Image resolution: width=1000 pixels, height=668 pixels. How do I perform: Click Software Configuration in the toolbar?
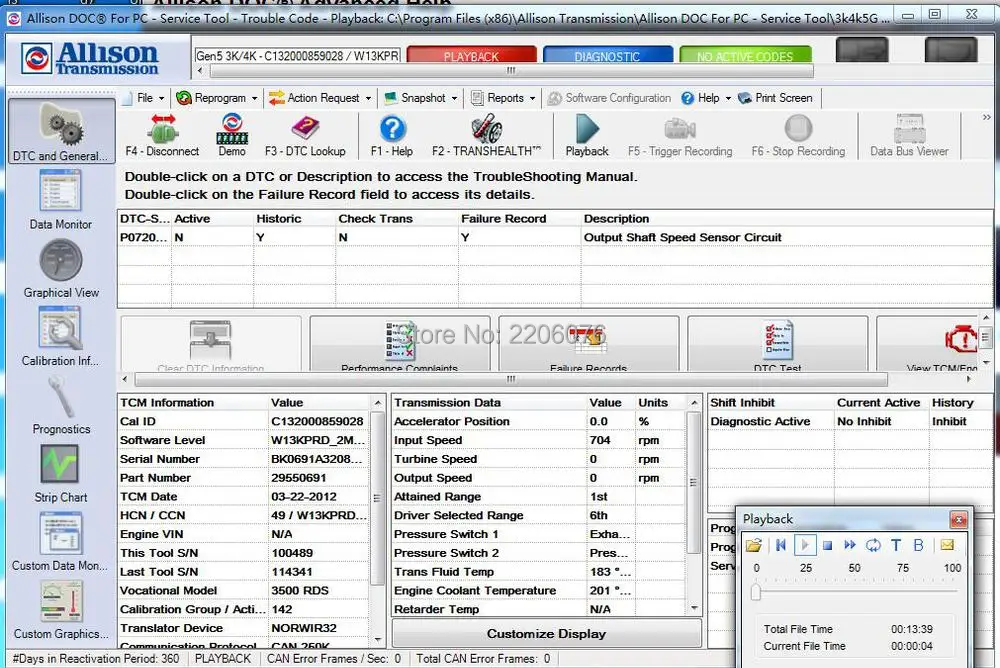pyautogui.click(x=610, y=98)
